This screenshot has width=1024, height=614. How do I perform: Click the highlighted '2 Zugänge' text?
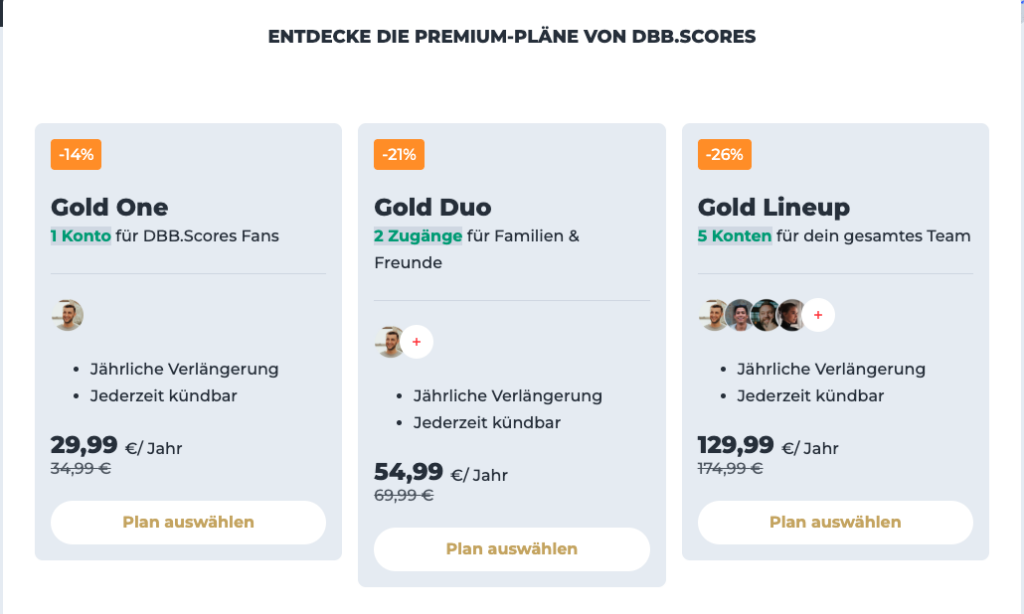pos(418,237)
